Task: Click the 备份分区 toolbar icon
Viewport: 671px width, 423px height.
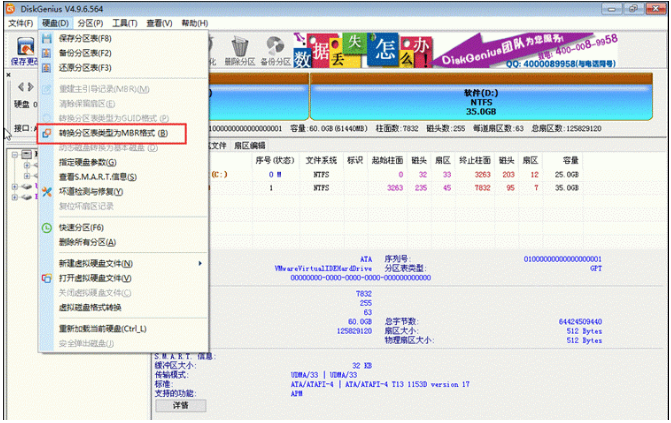Action: click(274, 50)
